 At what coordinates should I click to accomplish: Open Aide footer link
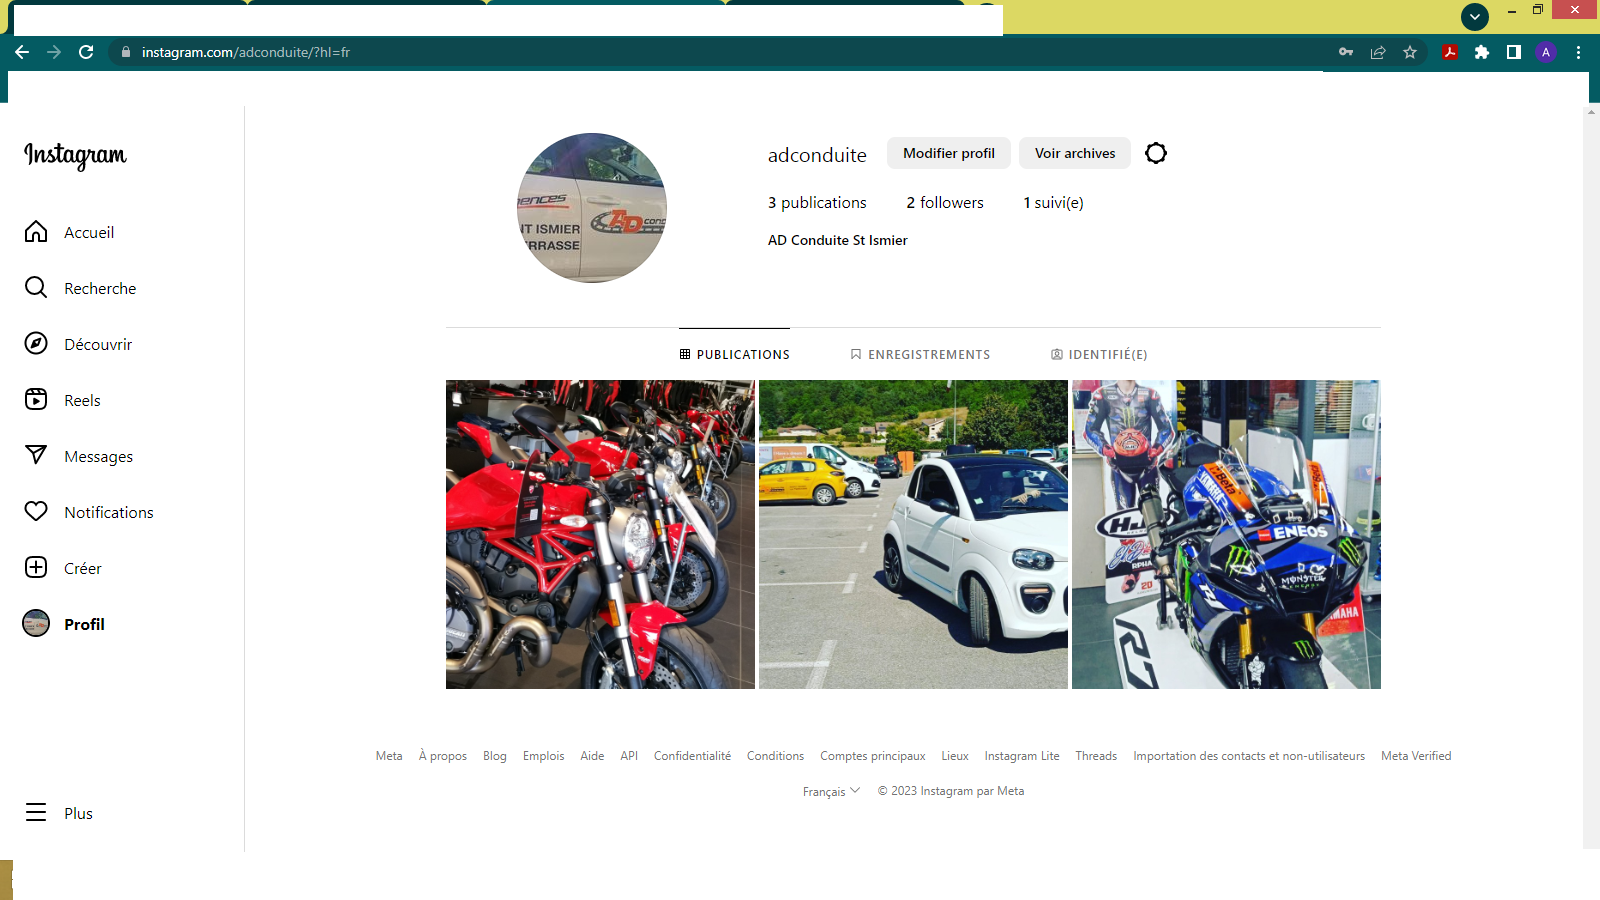pyautogui.click(x=592, y=756)
